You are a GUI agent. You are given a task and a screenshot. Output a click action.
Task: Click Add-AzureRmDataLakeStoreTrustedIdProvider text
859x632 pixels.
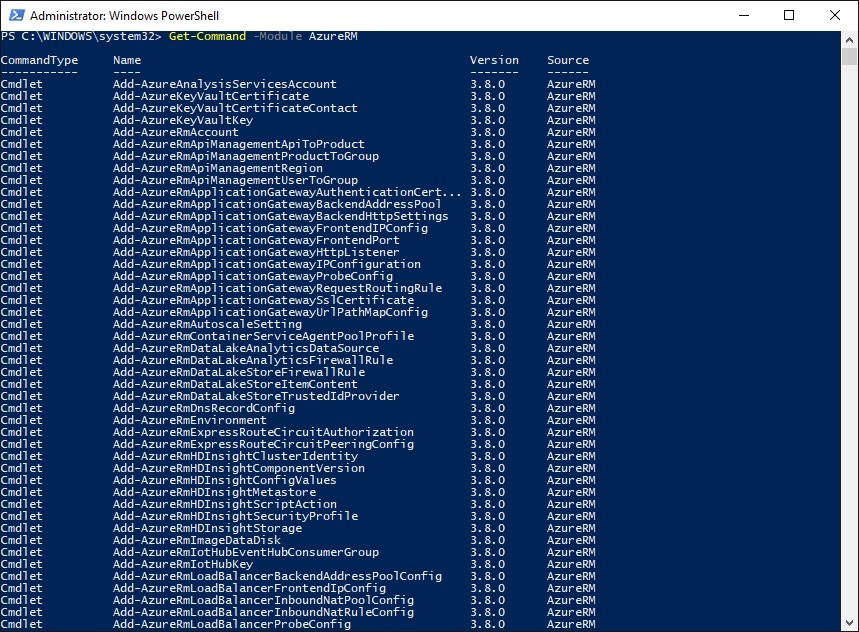(256, 398)
